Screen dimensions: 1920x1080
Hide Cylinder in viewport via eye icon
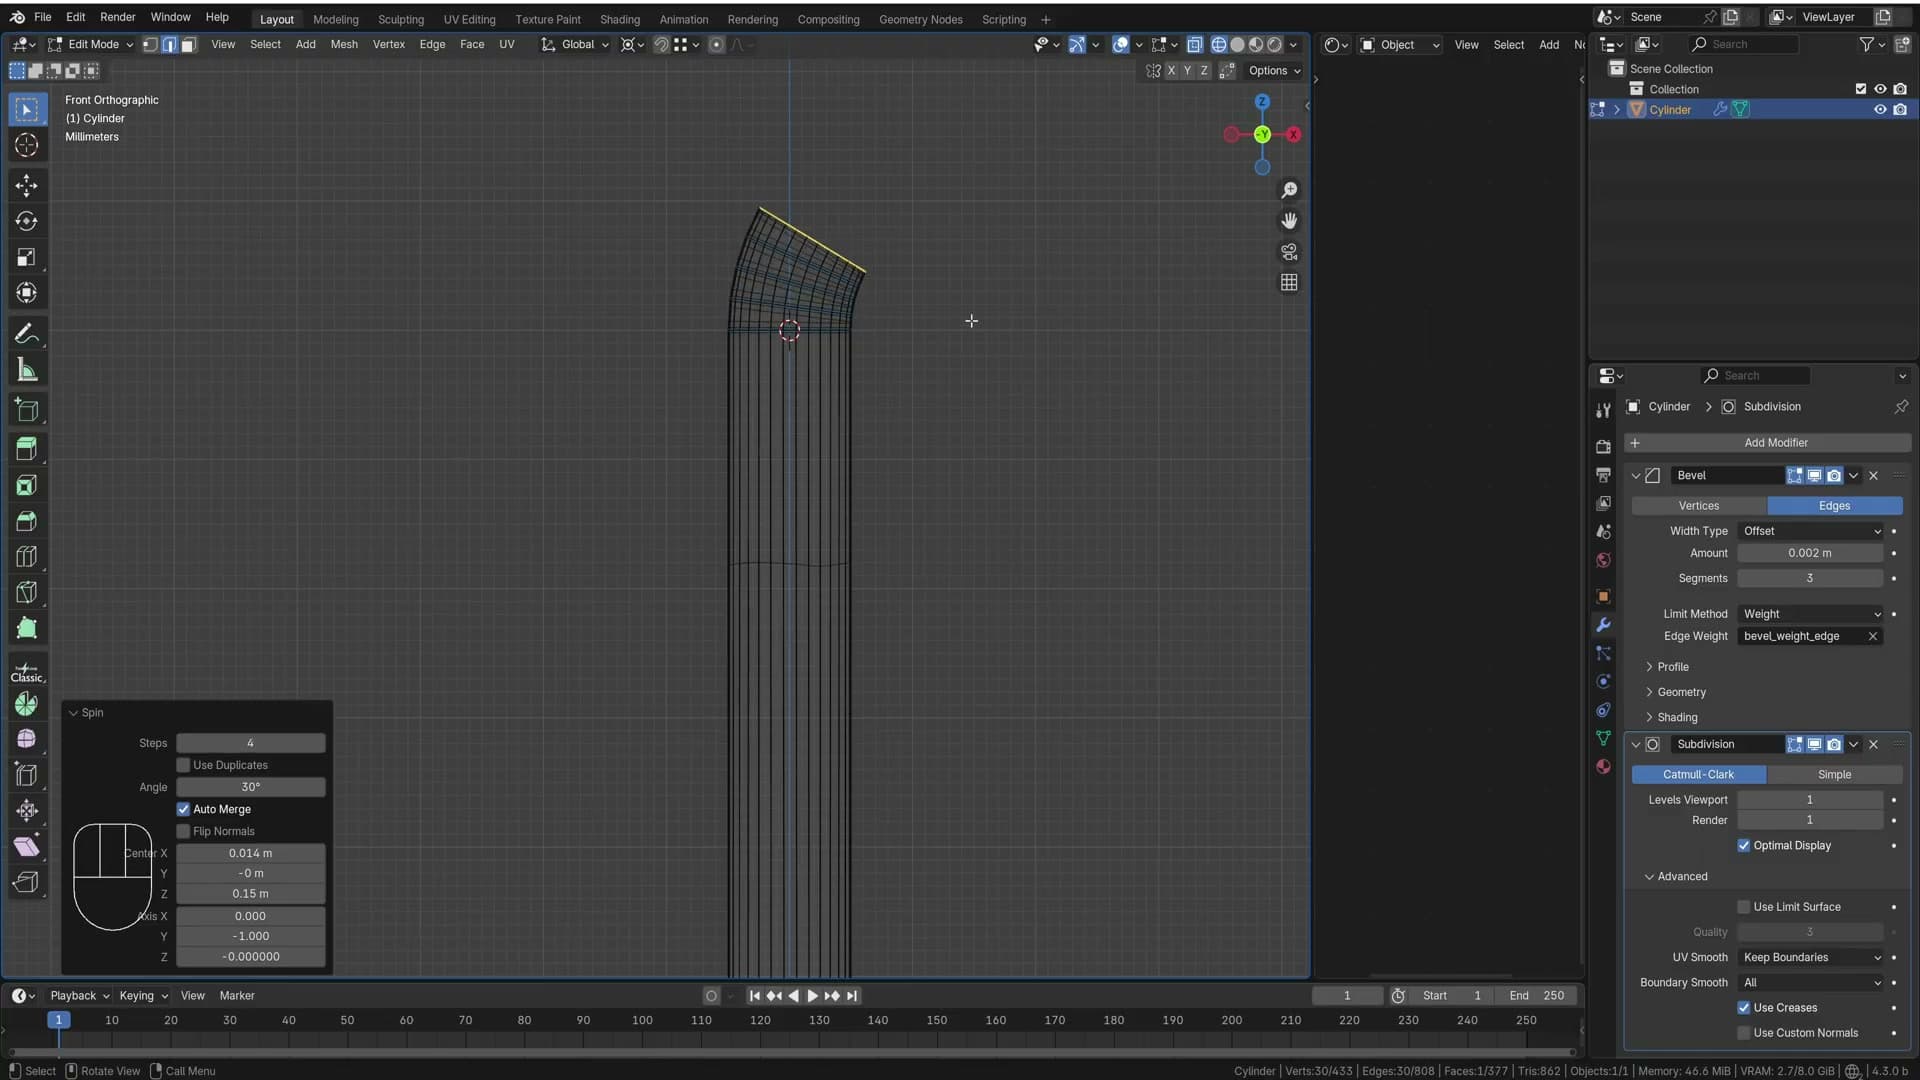1880,110
